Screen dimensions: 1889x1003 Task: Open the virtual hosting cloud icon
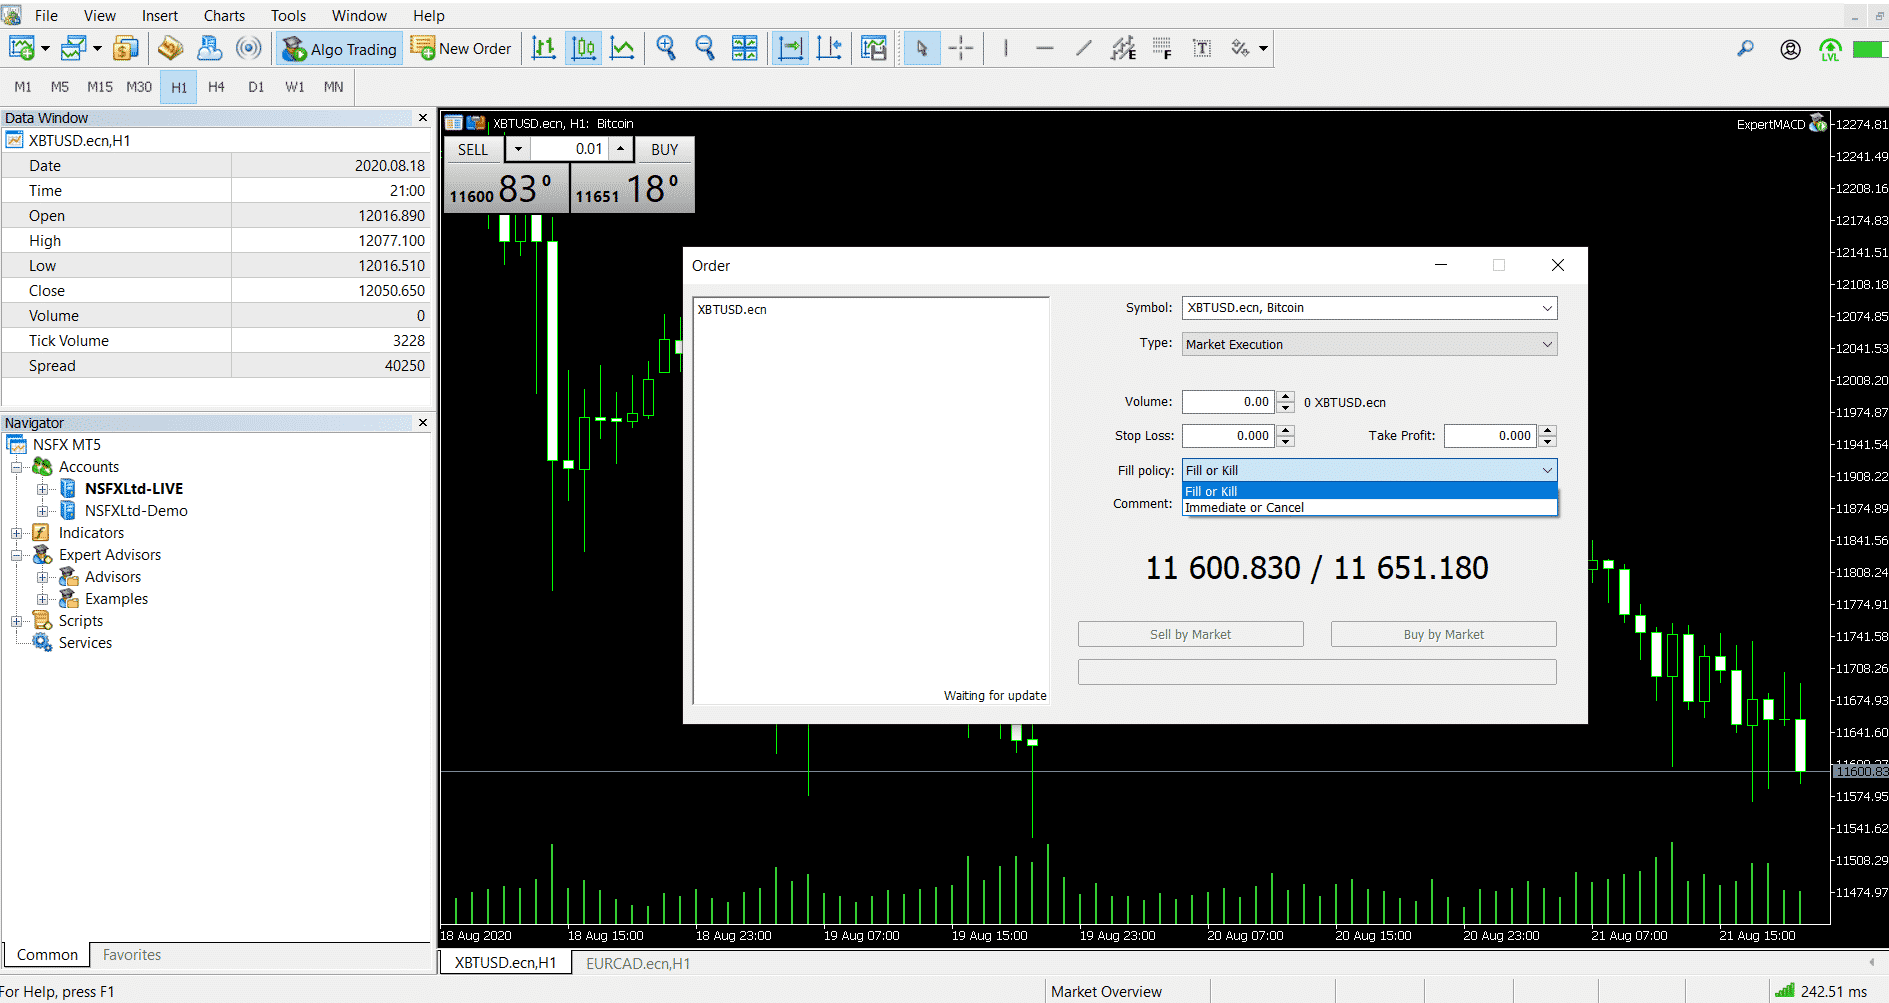(x=209, y=48)
